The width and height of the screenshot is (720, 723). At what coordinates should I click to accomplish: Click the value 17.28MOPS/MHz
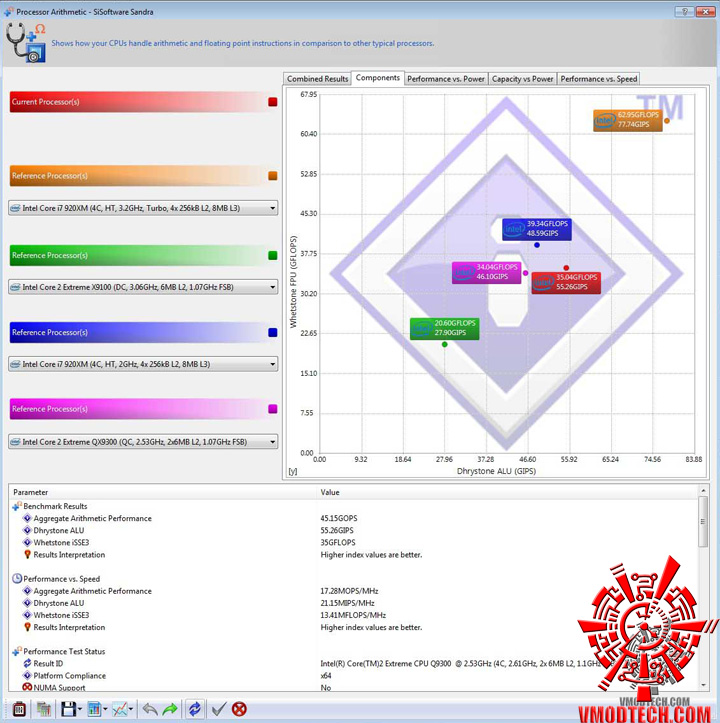click(x=349, y=591)
